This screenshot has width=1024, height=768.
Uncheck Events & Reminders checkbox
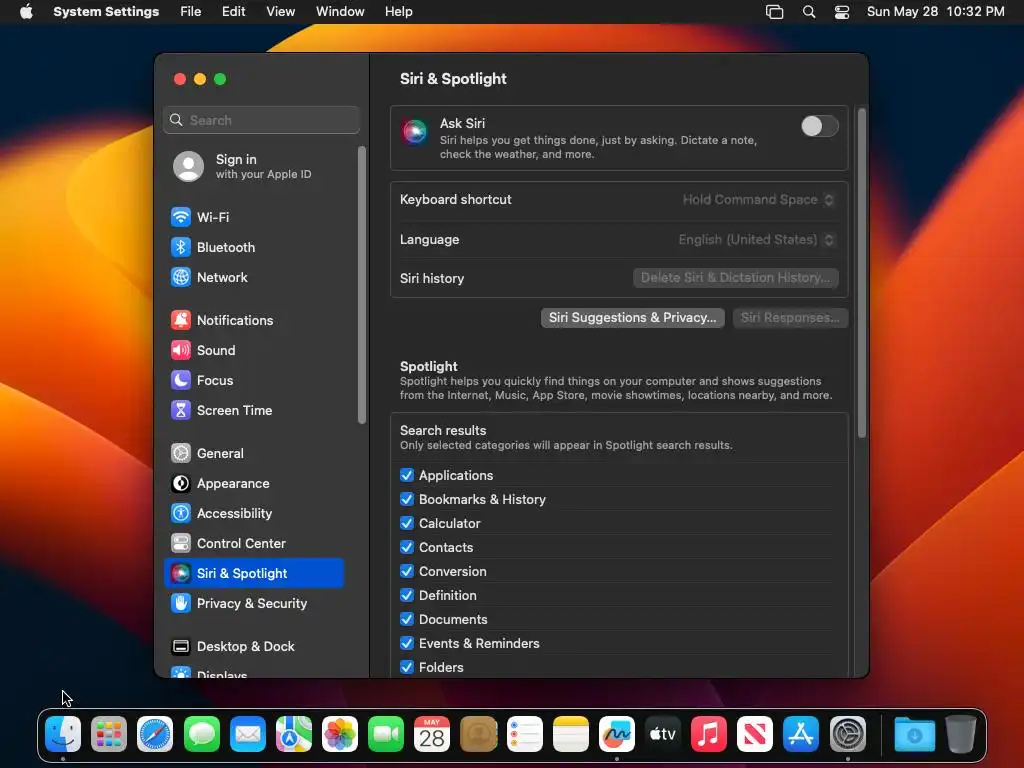tap(407, 643)
